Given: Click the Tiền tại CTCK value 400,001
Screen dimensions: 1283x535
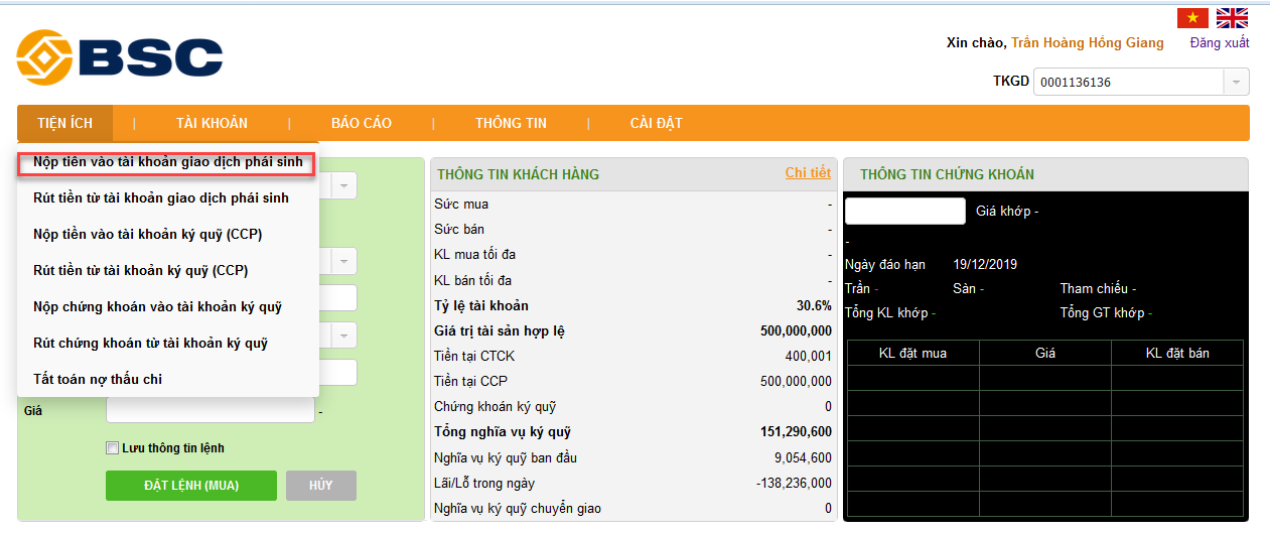Looking at the screenshot, I should (808, 356).
